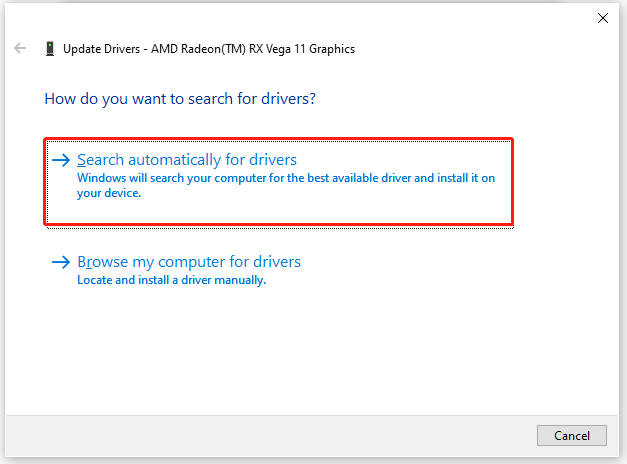Click the arrow icon beside Search automatically
The width and height of the screenshot is (627, 464).
[61, 160]
